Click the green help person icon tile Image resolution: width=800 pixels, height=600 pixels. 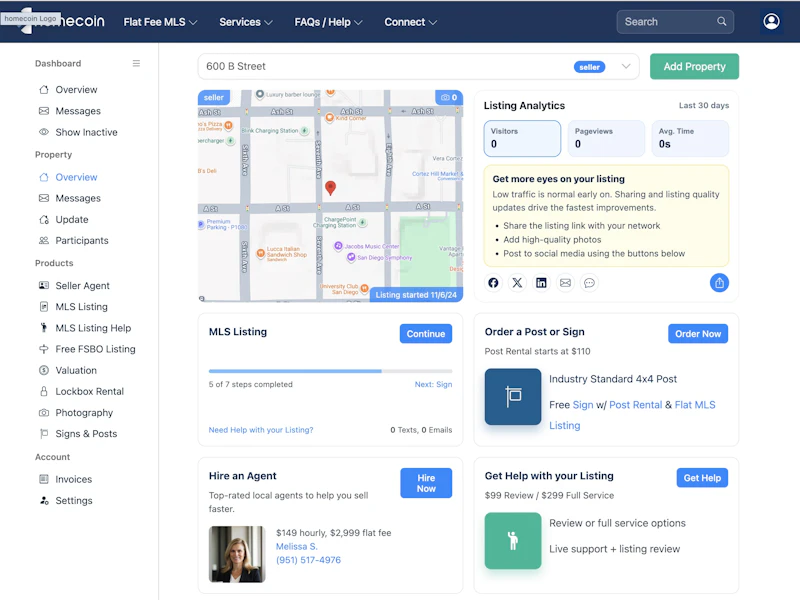click(x=513, y=541)
